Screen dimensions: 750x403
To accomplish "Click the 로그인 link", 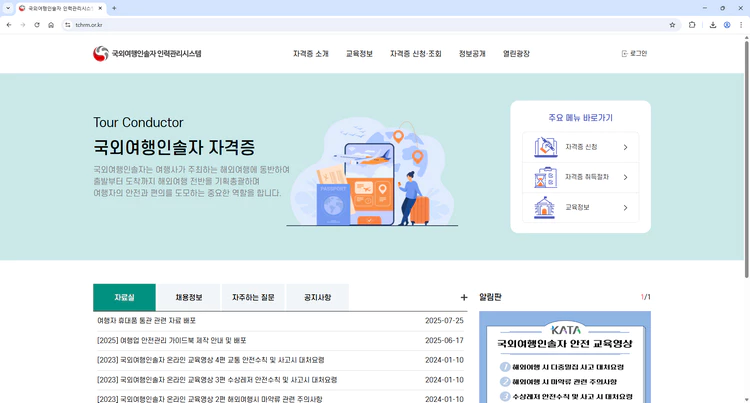I will (634, 53).
